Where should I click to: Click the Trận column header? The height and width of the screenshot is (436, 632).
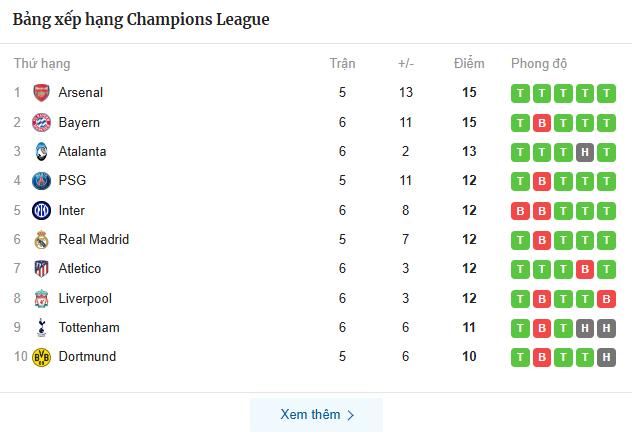click(343, 64)
